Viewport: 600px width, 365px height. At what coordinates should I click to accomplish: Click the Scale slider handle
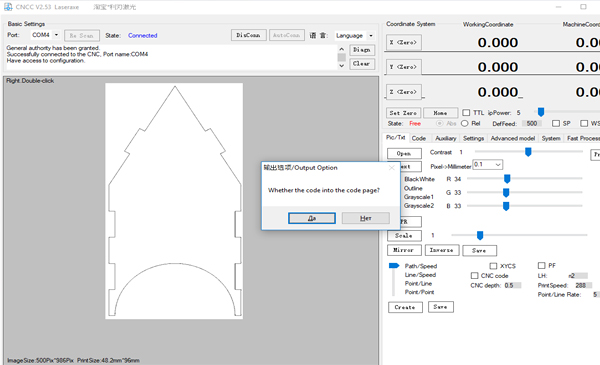coord(480,235)
